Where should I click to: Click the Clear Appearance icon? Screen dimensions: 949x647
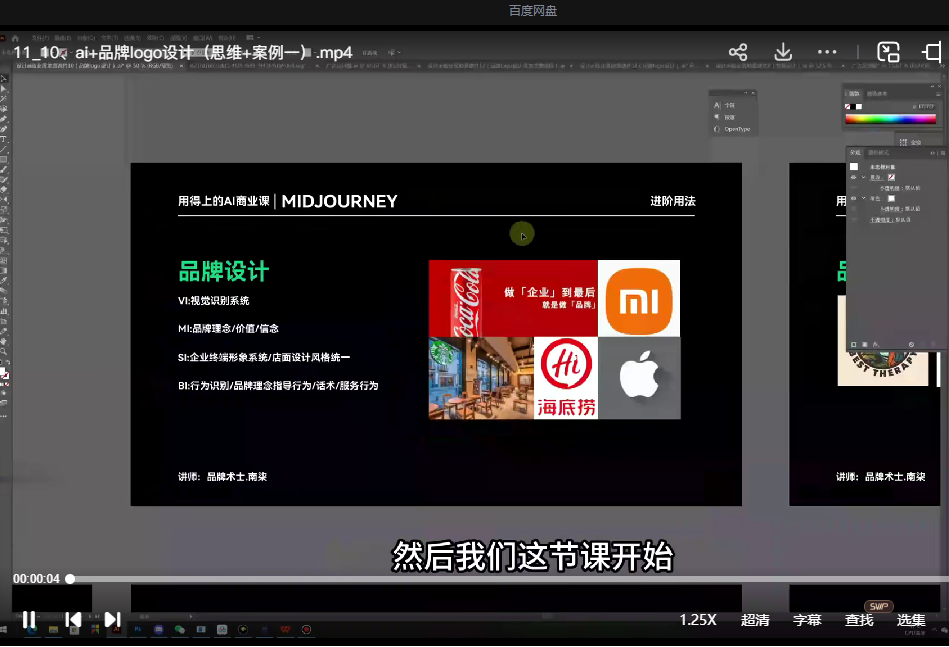[x=911, y=344]
